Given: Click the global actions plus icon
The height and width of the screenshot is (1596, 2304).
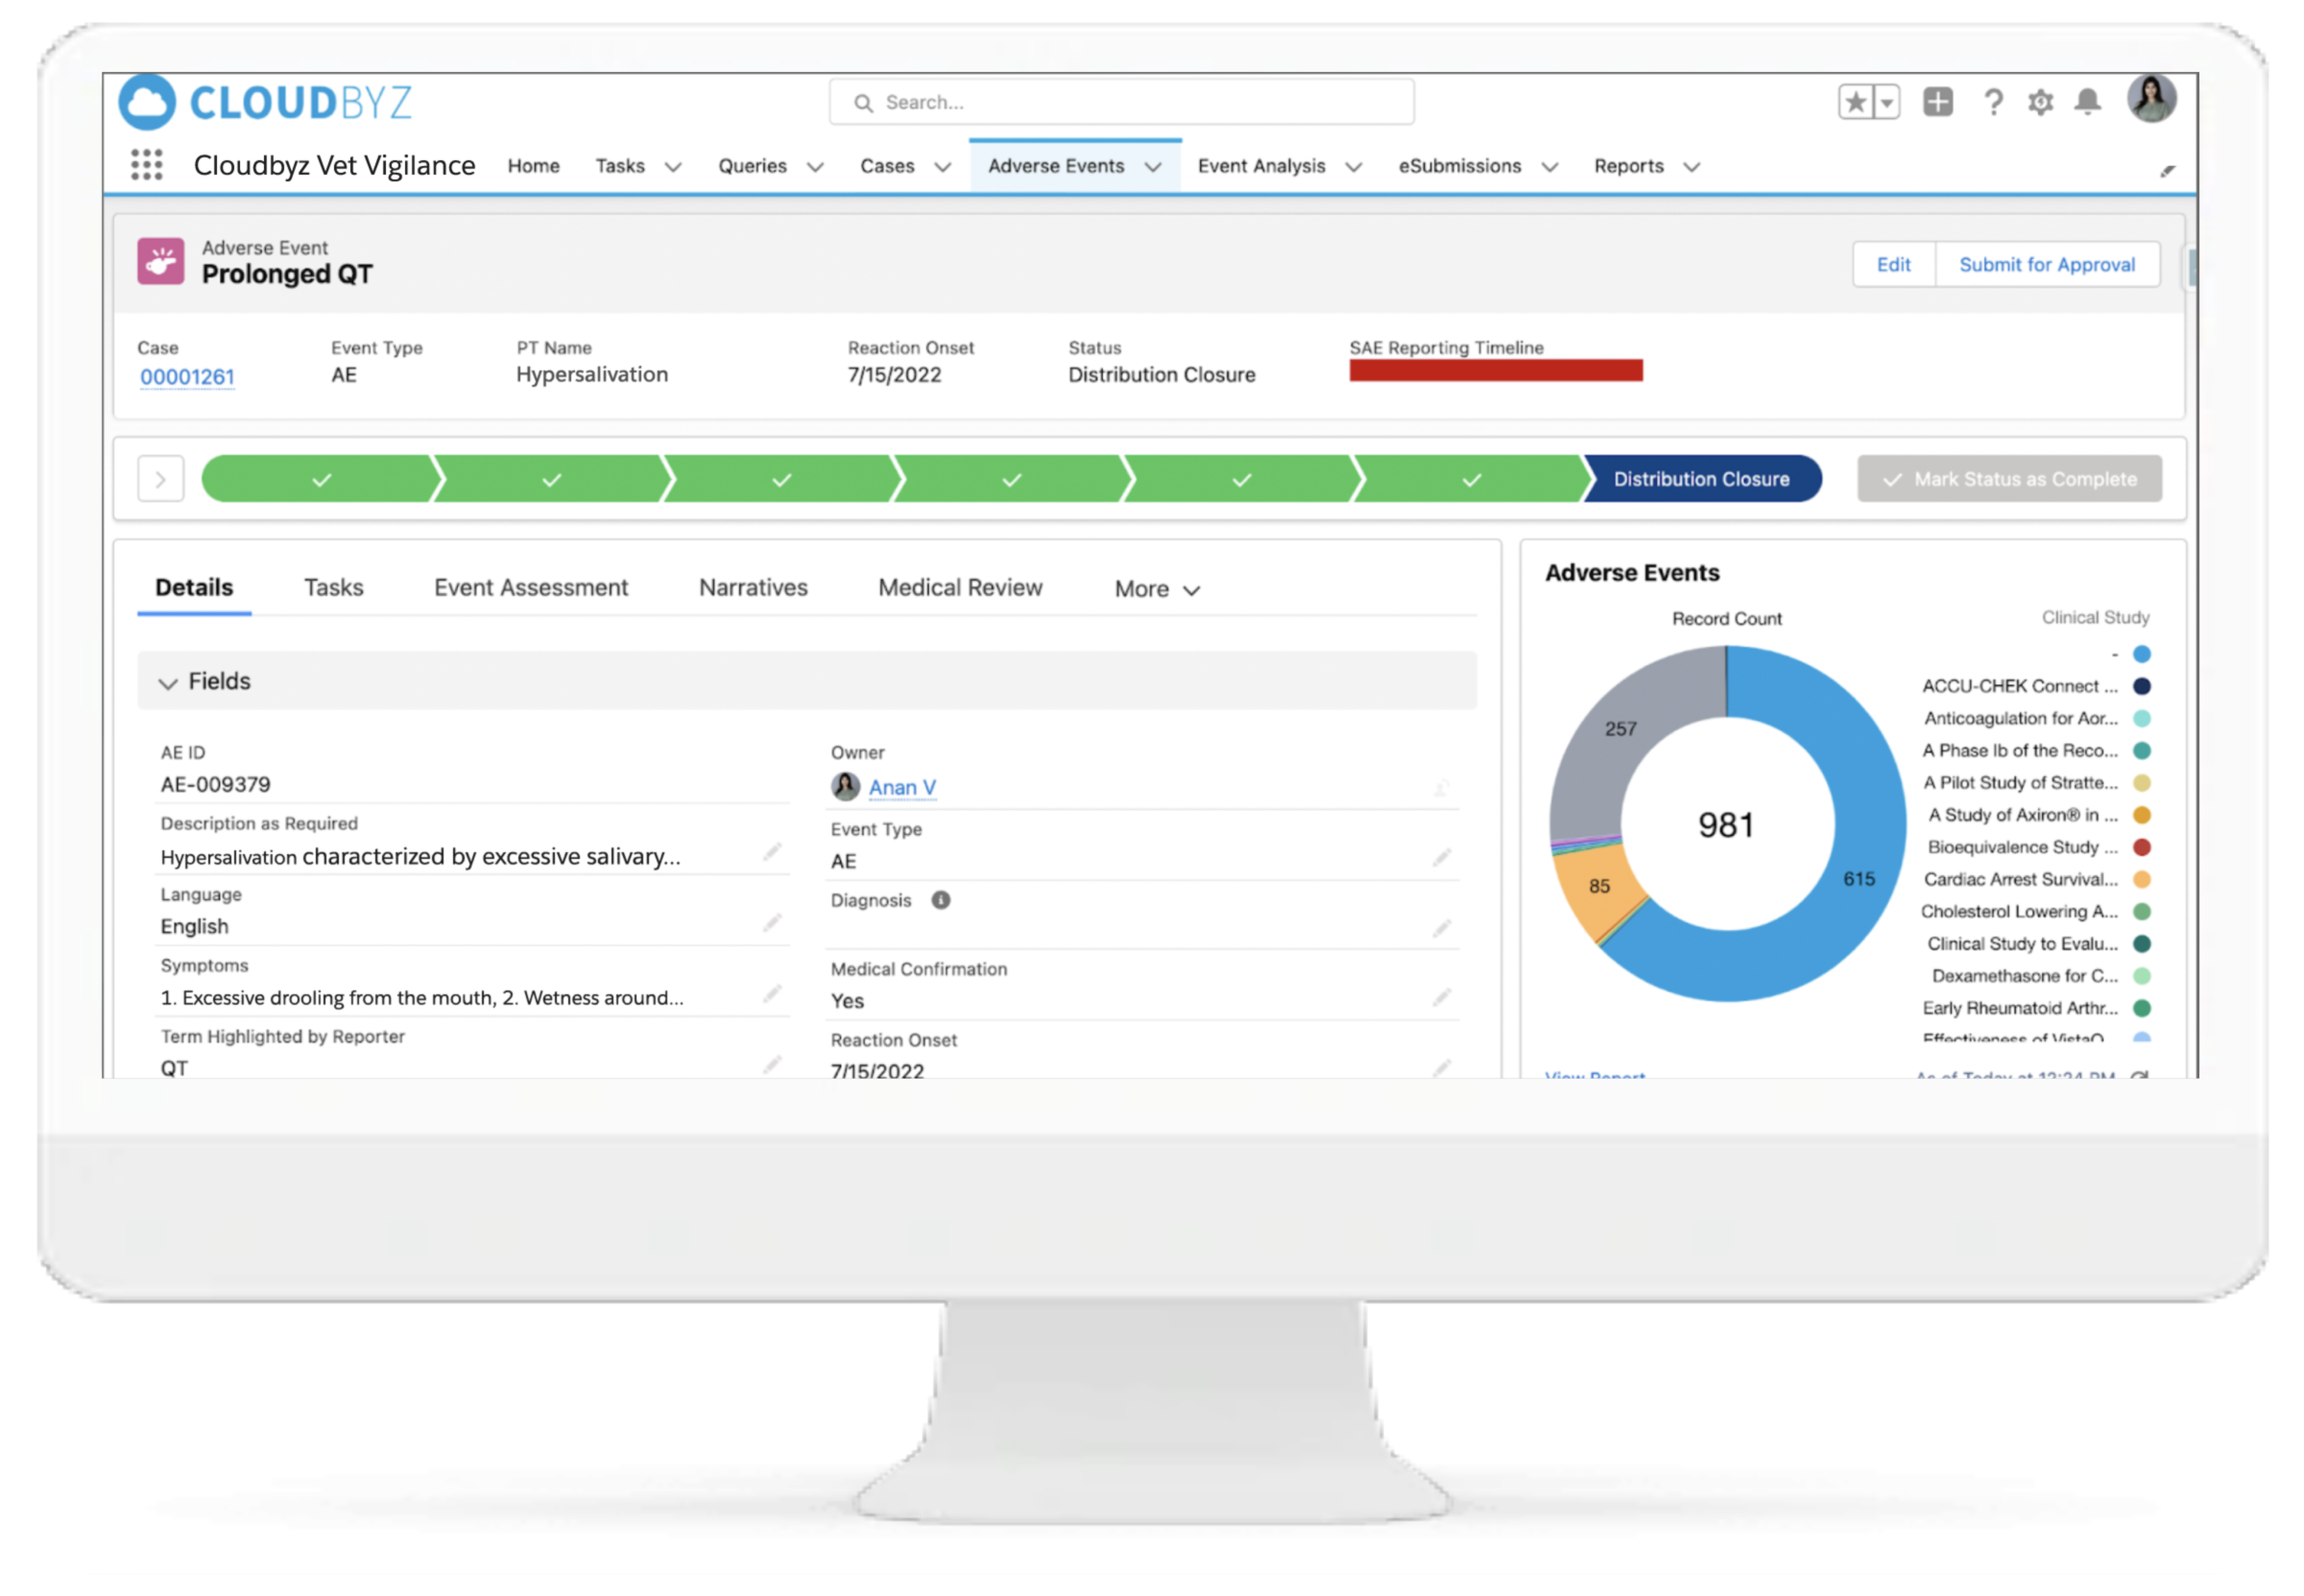Looking at the screenshot, I should click(1938, 102).
